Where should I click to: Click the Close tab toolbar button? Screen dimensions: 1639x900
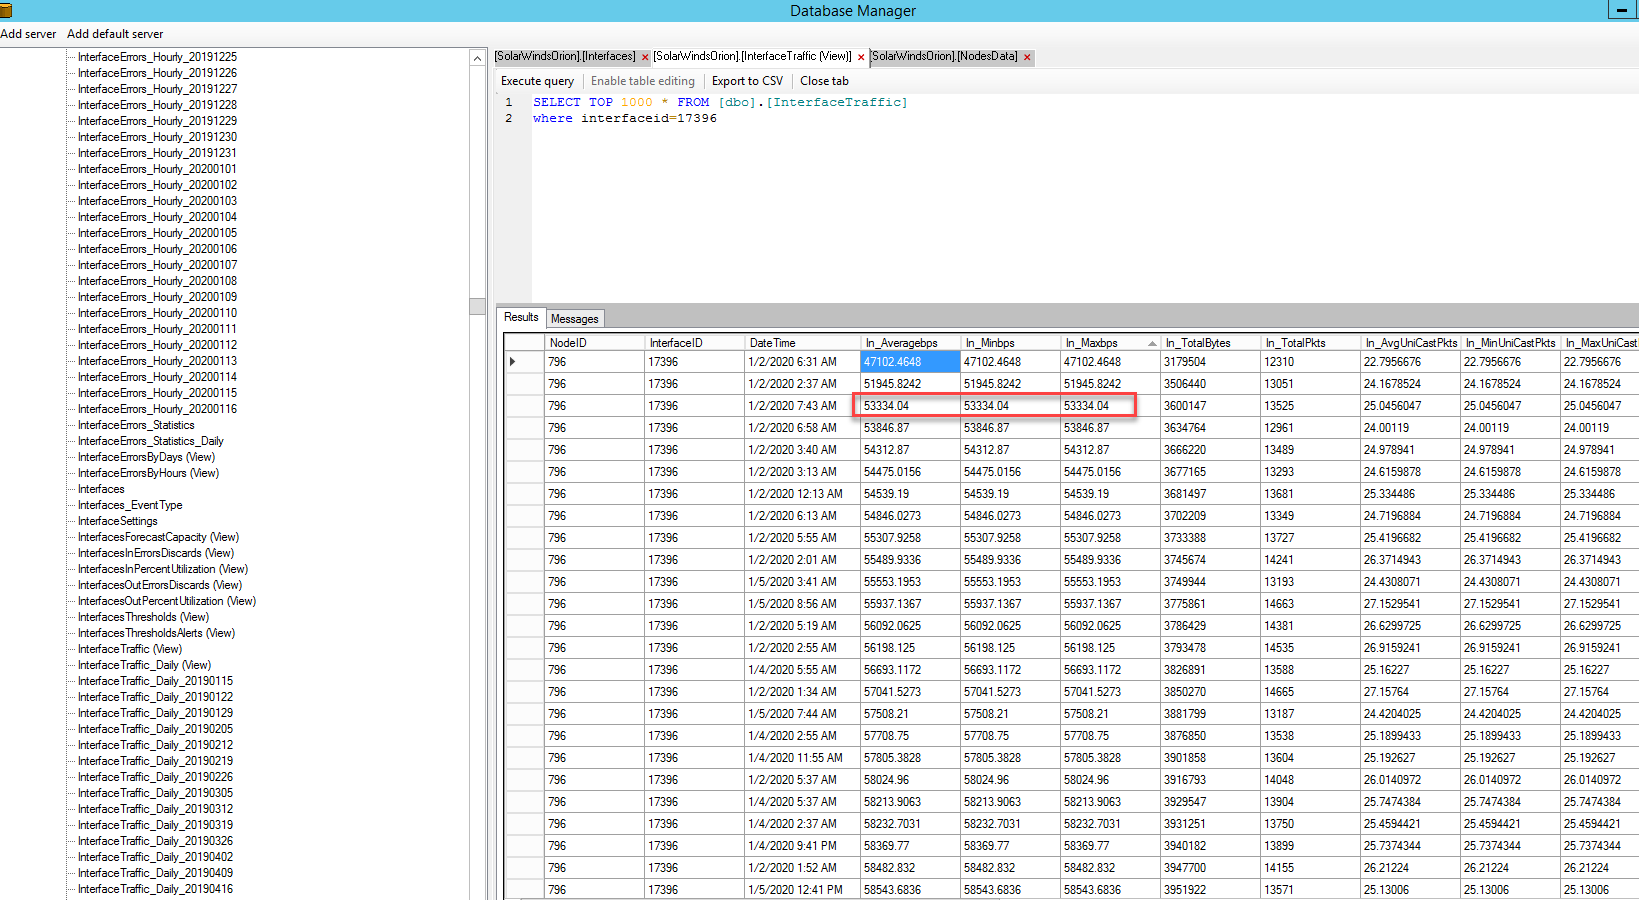(824, 81)
